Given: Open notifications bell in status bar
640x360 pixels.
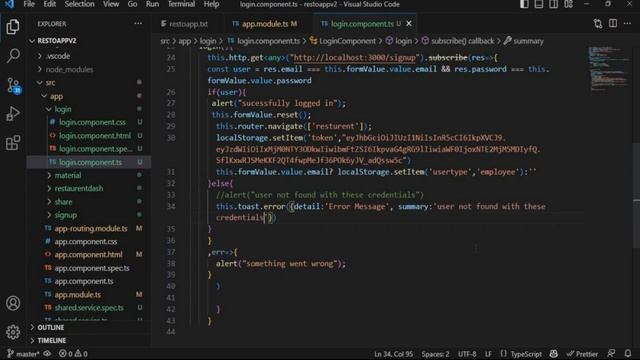Looking at the screenshot, I should pyautogui.click(x=628, y=354).
